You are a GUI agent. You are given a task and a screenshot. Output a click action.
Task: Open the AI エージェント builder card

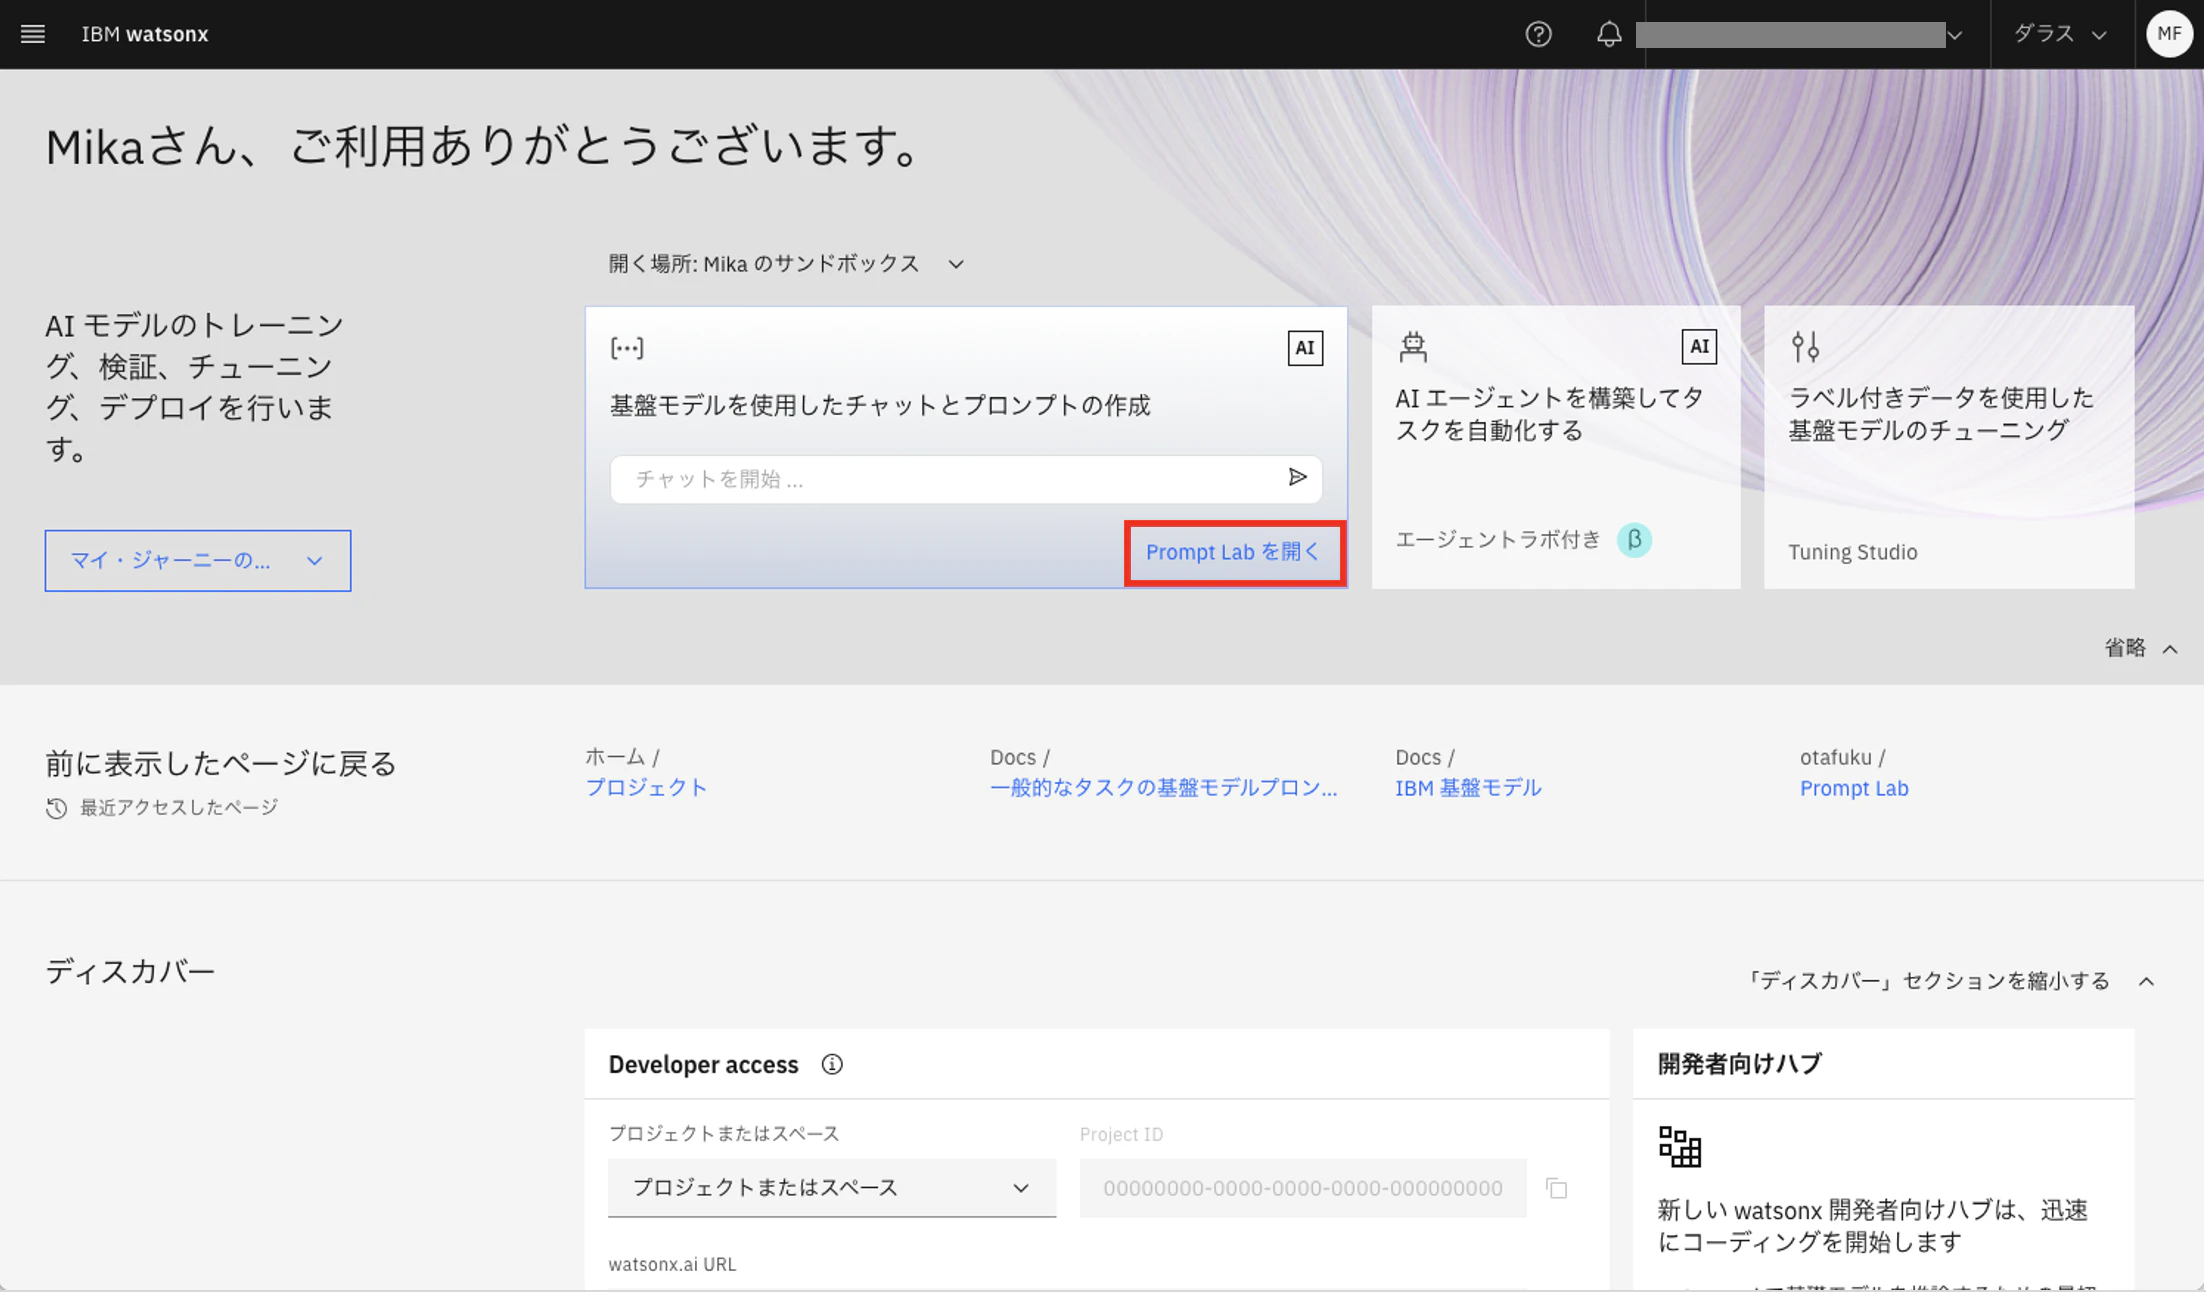(1556, 447)
